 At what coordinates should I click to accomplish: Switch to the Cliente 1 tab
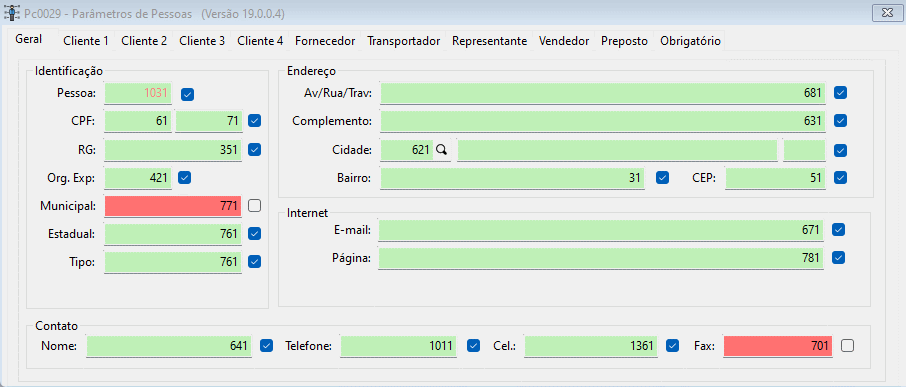(86, 41)
